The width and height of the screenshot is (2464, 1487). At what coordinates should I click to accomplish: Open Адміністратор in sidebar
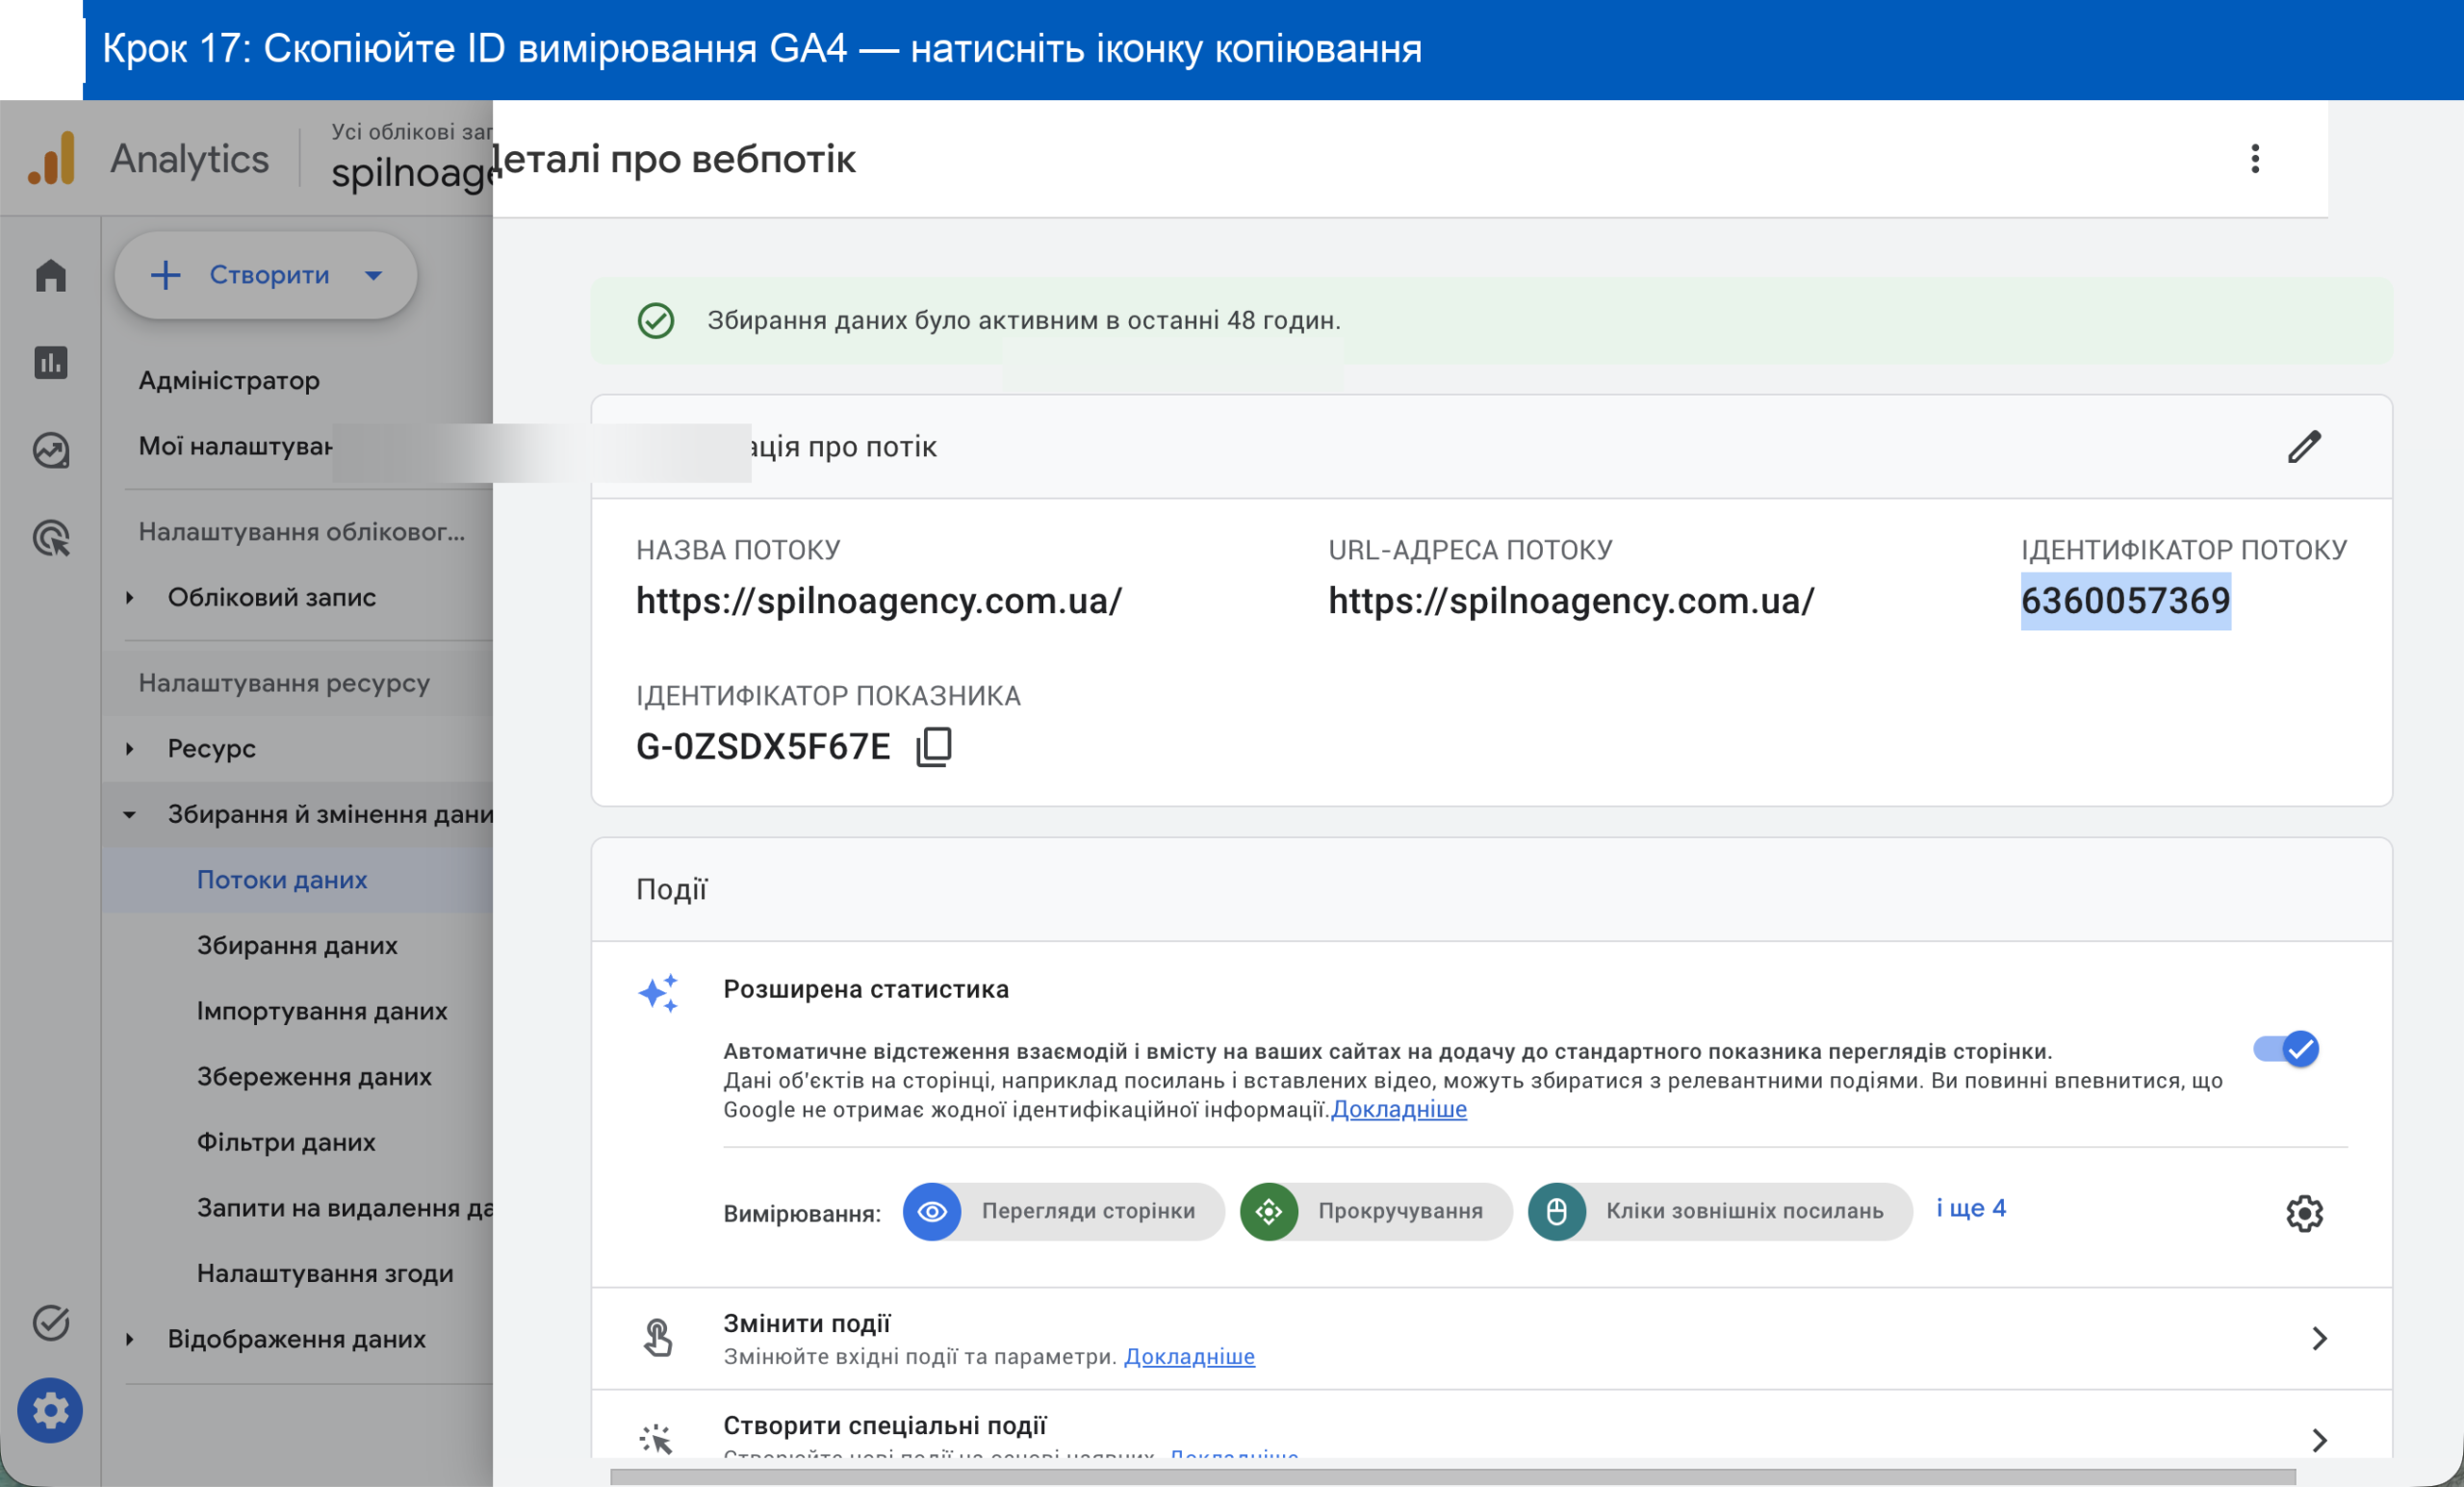[x=229, y=381]
